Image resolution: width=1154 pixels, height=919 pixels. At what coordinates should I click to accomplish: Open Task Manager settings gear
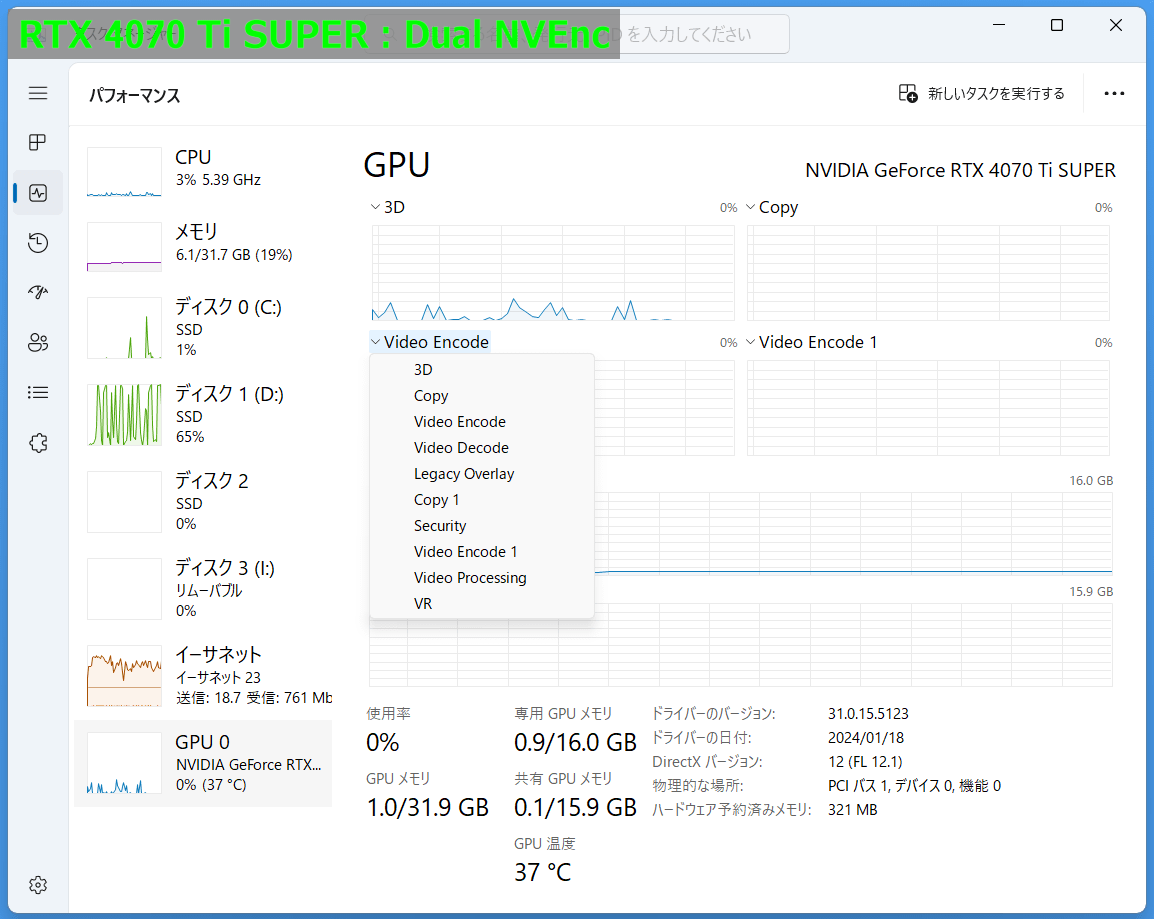pyautogui.click(x=38, y=884)
